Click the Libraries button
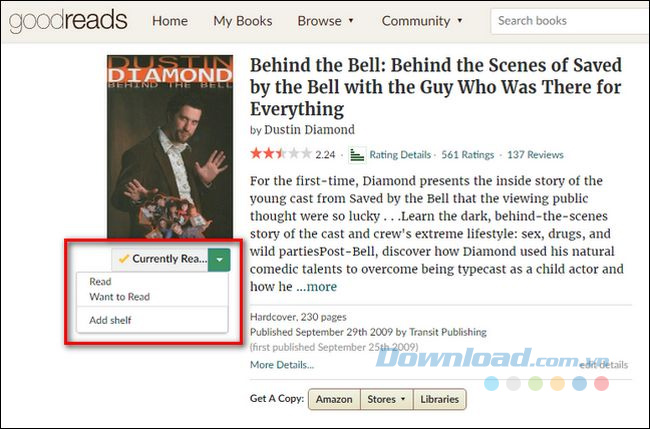The width and height of the screenshot is (650, 429). [x=439, y=399]
